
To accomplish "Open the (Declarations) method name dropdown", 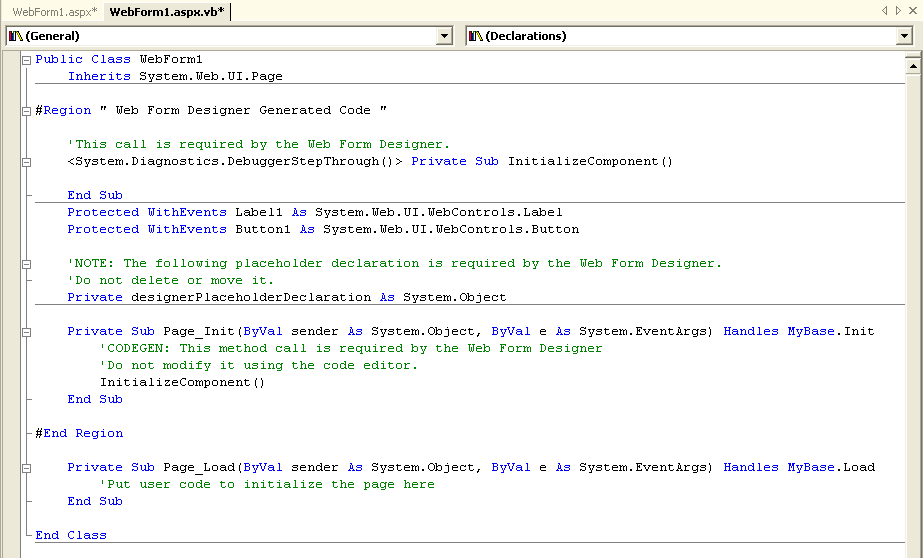I will (904, 36).
